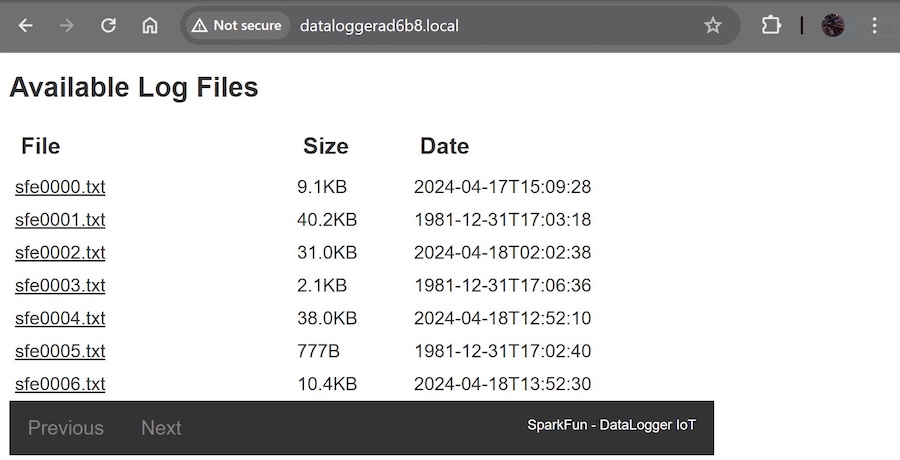The width and height of the screenshot is (900, 460).
Task: Open log file sfe0000.txt
Action: (60, 187)
